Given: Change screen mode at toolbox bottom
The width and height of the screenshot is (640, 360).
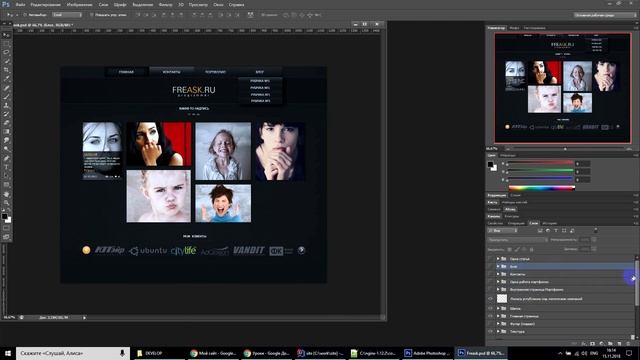Looking at the screenshot, I should (x=6, y=237).
